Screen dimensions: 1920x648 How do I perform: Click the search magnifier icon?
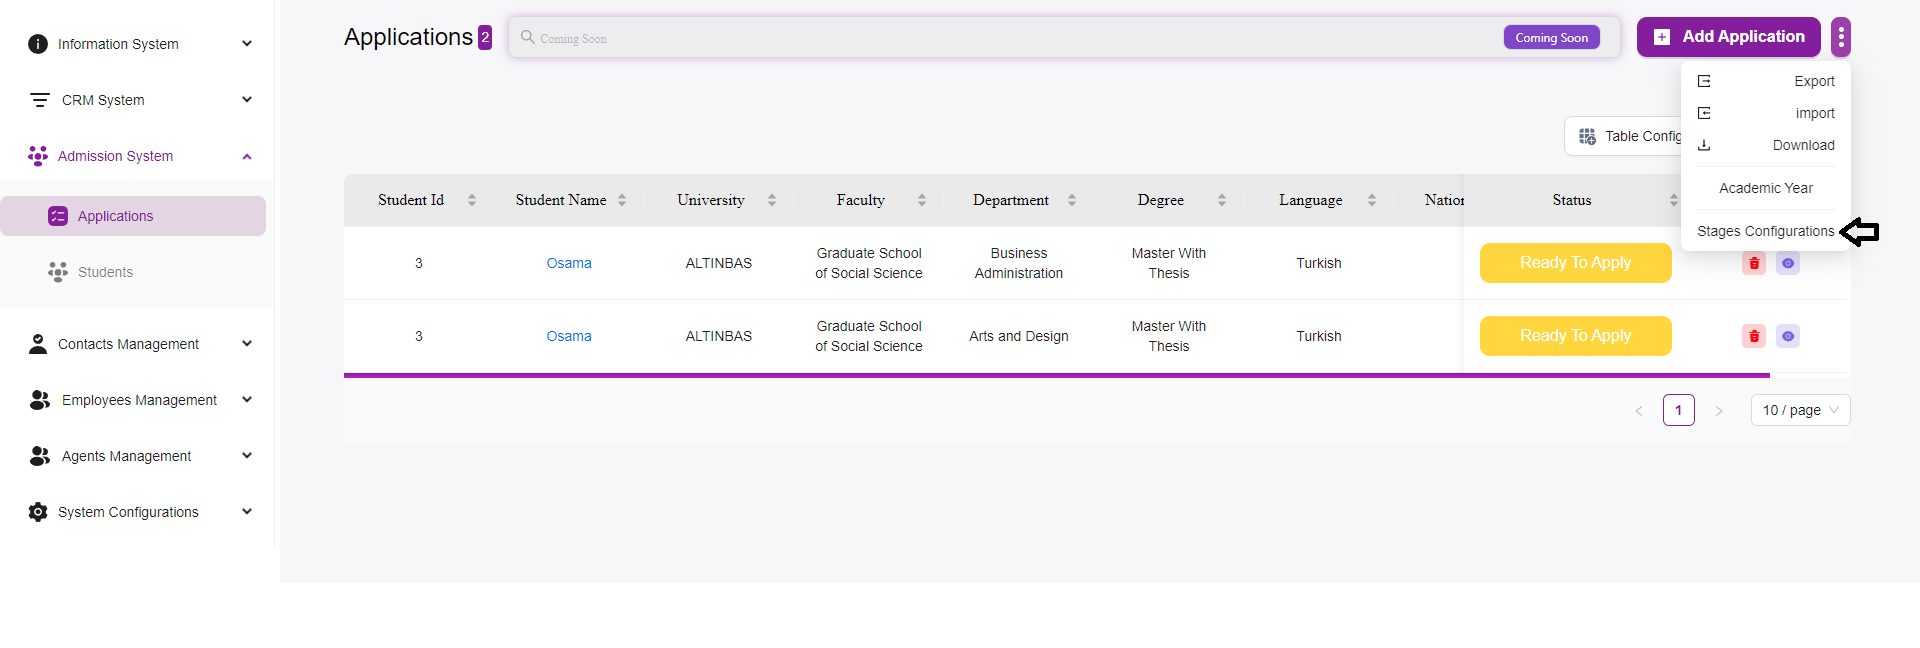pyautogui.click(x=527, y=37)
